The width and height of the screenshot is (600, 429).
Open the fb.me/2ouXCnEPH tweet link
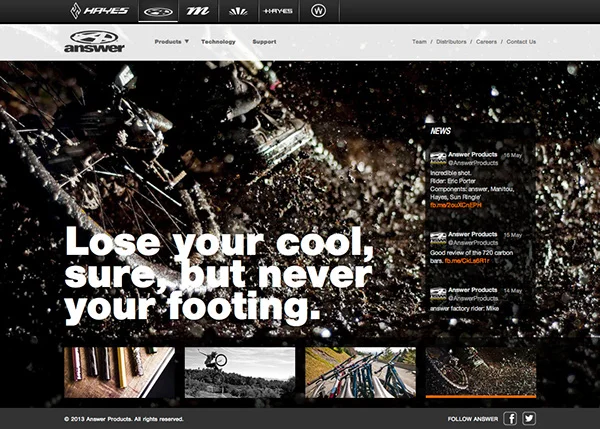[x=456, y=205]
